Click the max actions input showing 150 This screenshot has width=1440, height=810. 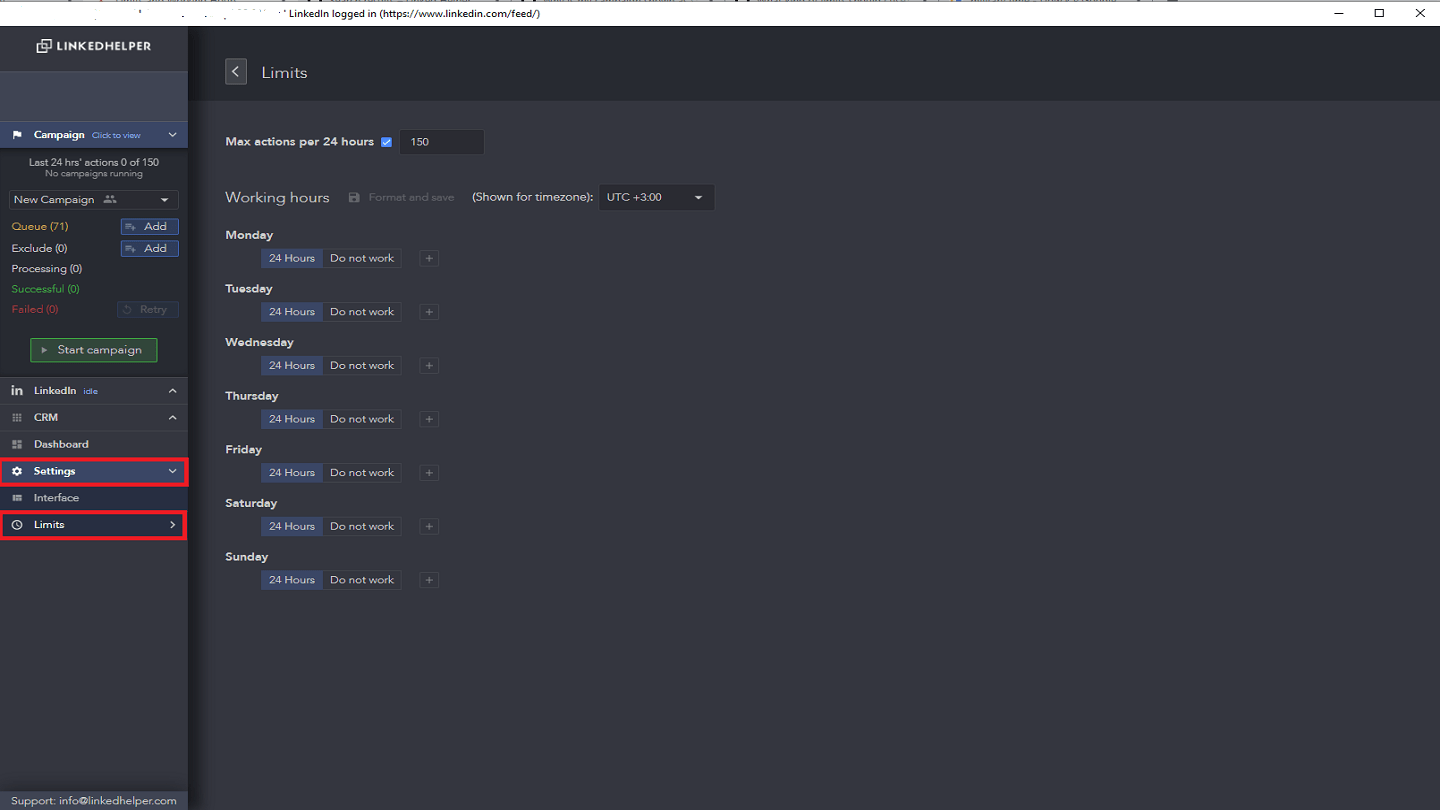[x=442, y=142]
